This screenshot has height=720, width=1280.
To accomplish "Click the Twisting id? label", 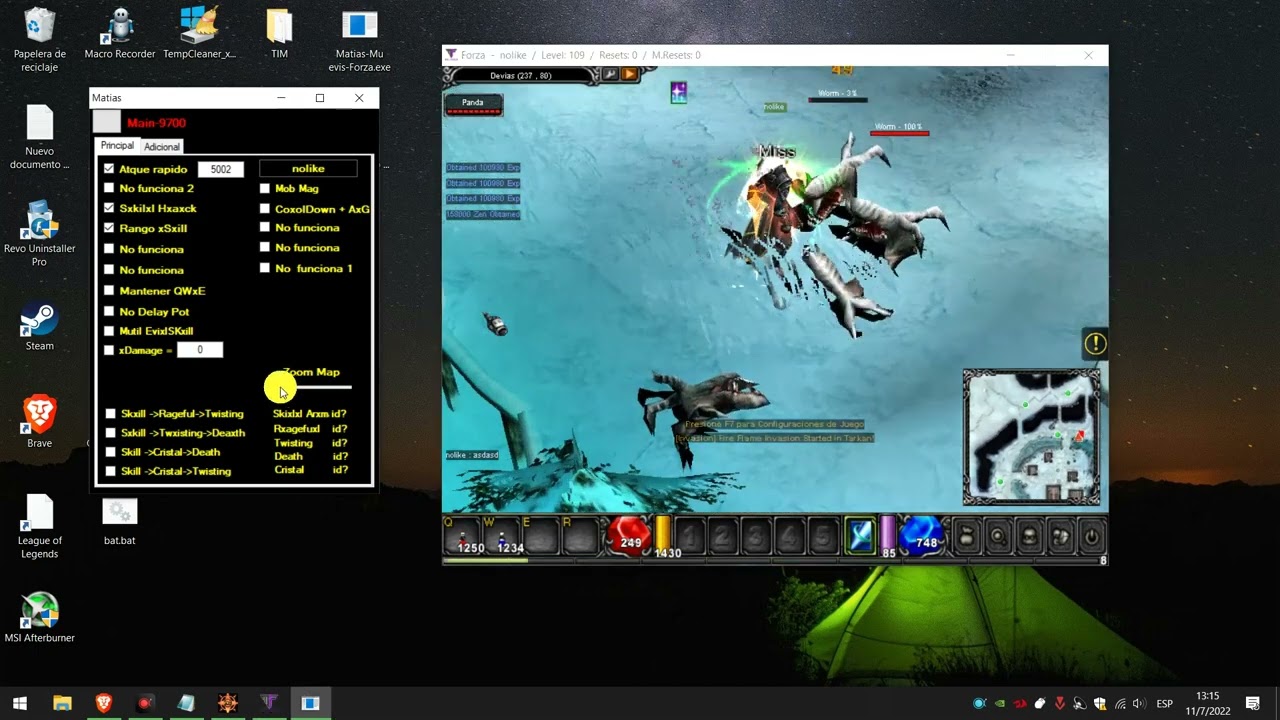I will point(310,443).
